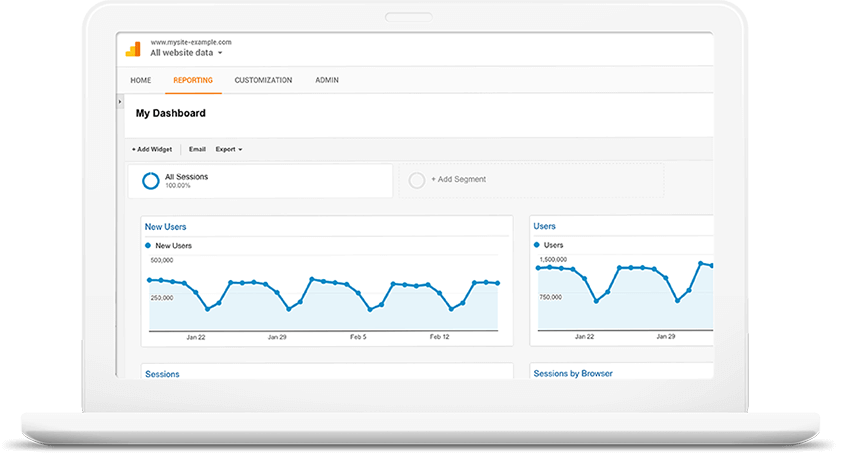
Task: Open the Export dropdown menu
Action: [x=228, y=149]
